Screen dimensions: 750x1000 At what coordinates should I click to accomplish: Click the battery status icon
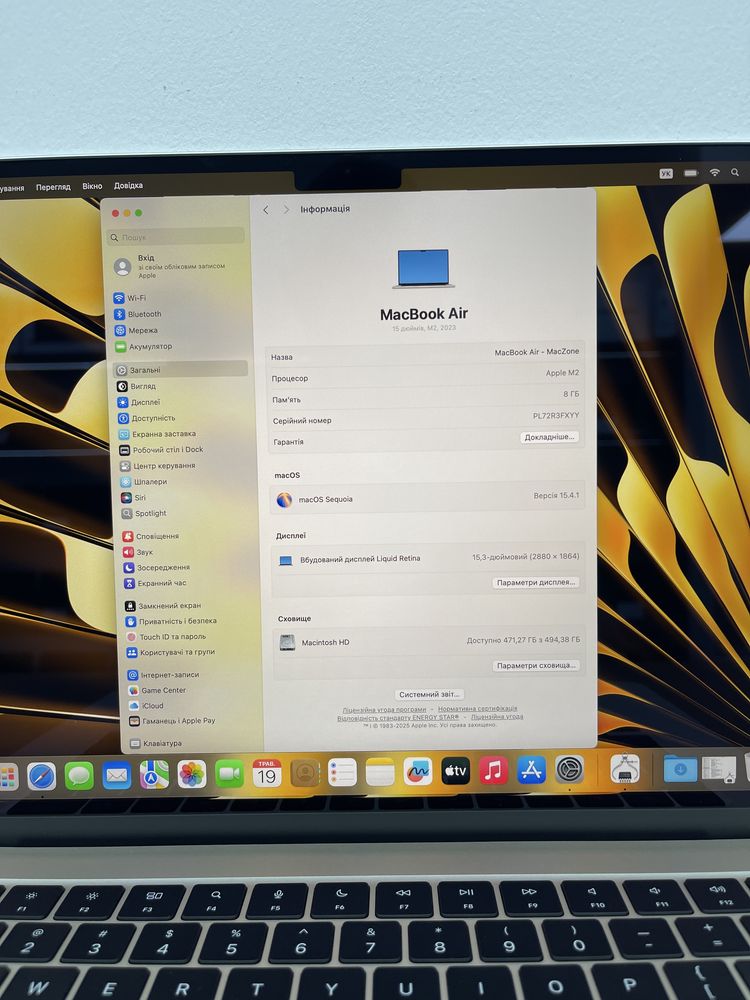691,173
